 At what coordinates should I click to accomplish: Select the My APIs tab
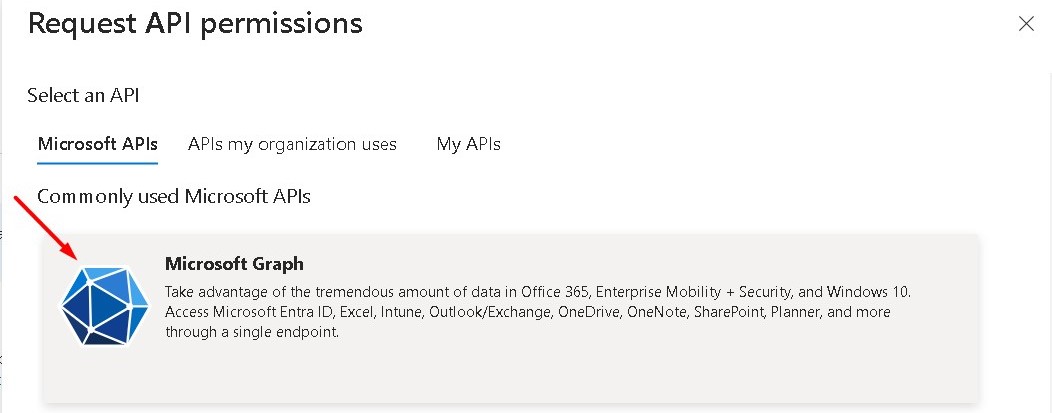coord(468,144)
